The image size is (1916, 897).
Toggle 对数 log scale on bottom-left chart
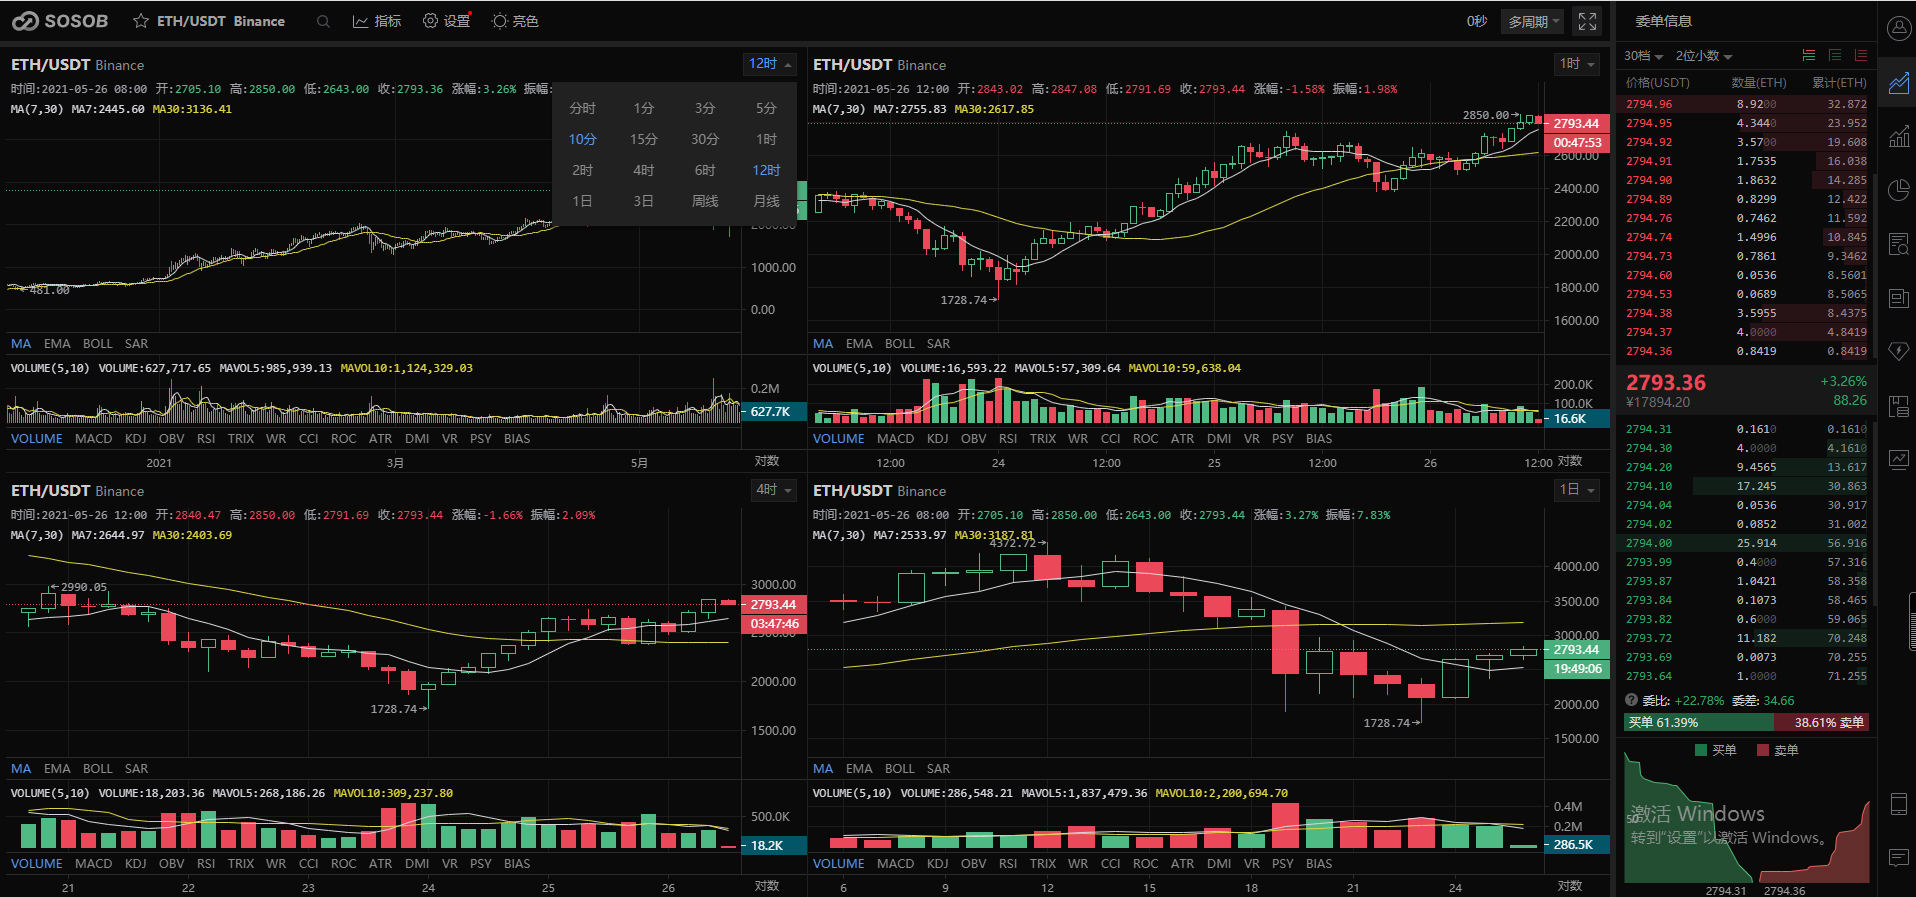tap(767, 886)
